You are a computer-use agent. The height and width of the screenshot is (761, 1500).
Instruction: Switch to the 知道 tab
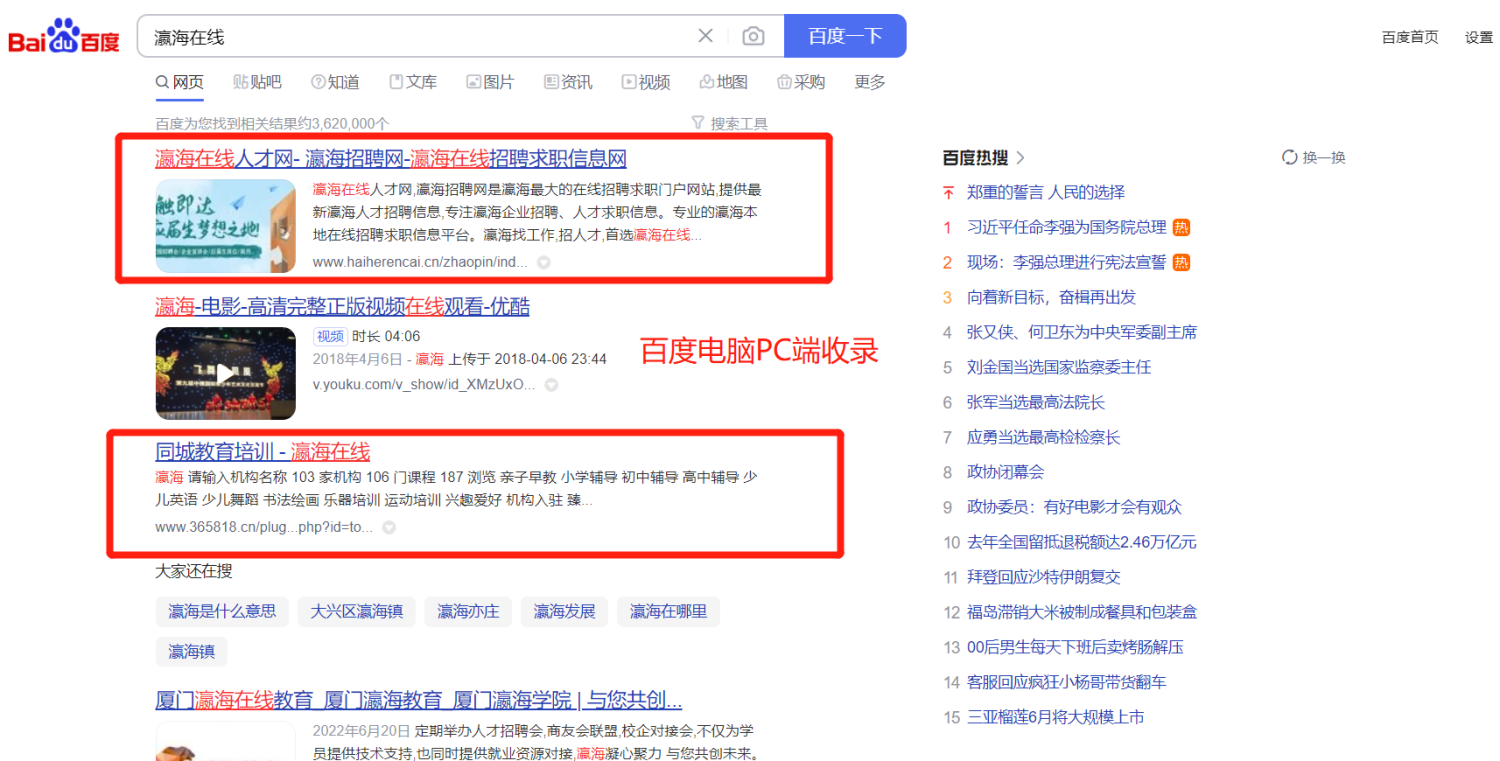coord(335,82)
